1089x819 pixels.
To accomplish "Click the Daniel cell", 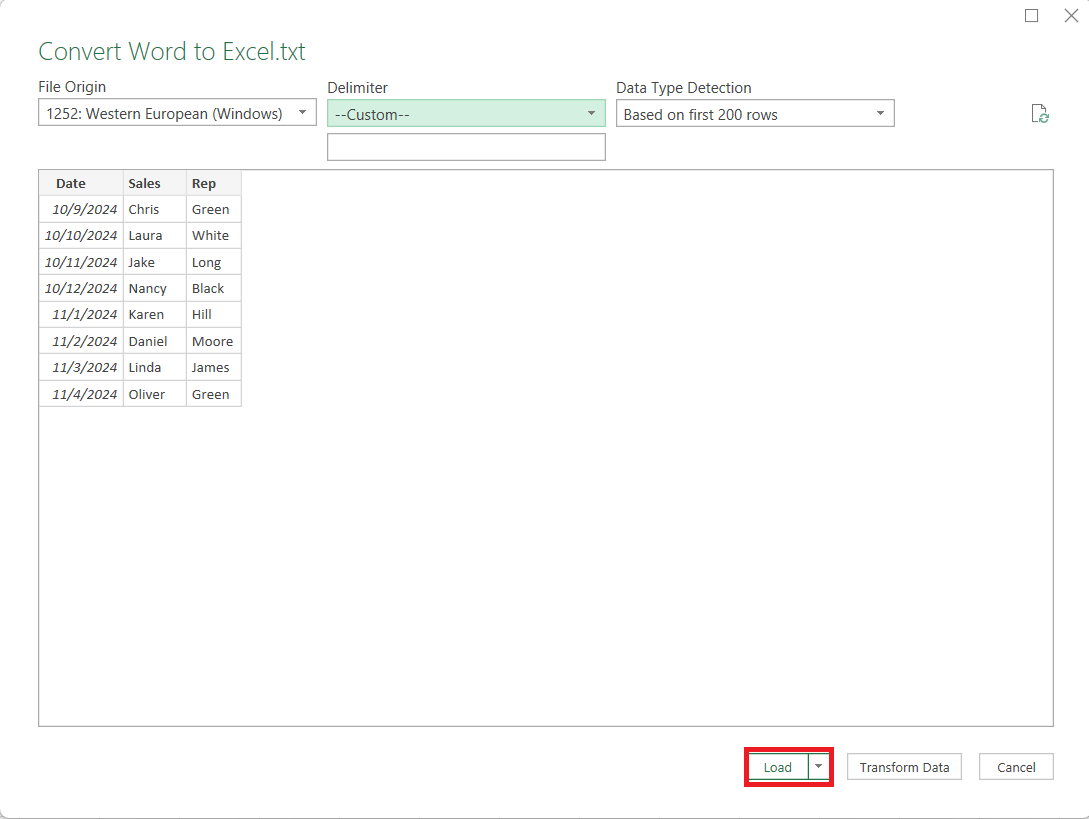I will pos(155,341).
